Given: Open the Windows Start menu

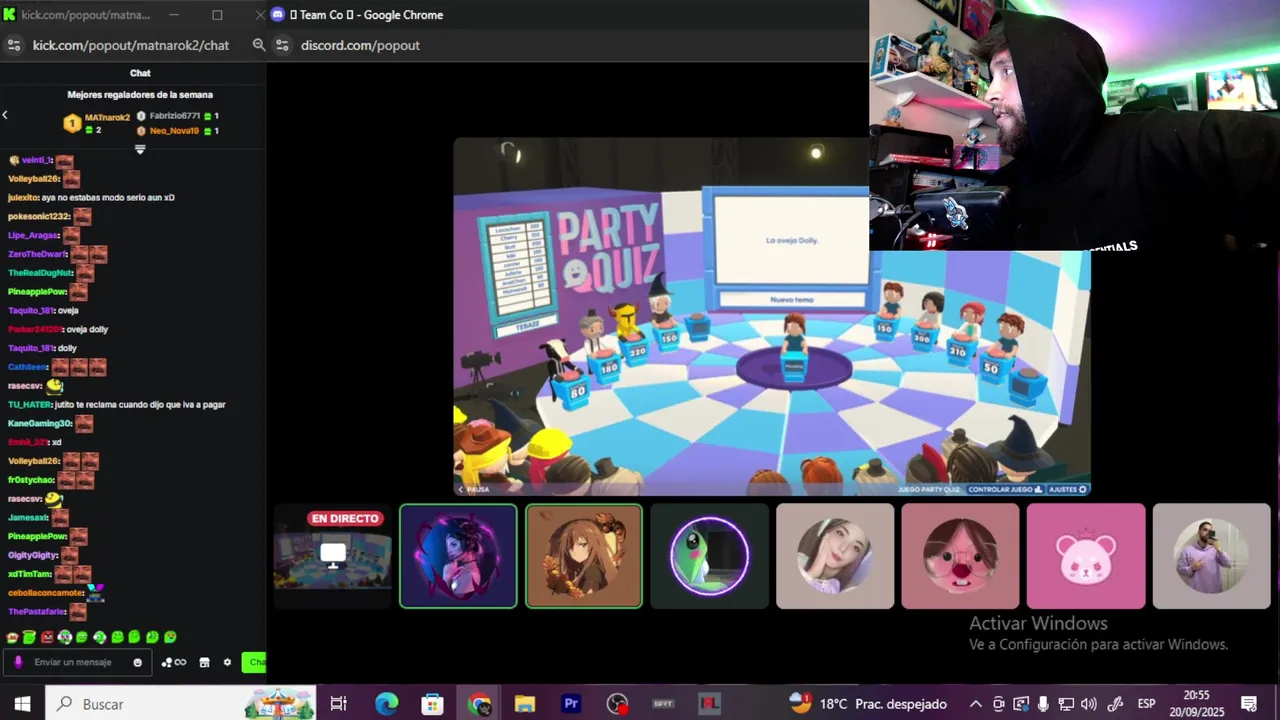Looking at the screenshot, I should 22,704.
